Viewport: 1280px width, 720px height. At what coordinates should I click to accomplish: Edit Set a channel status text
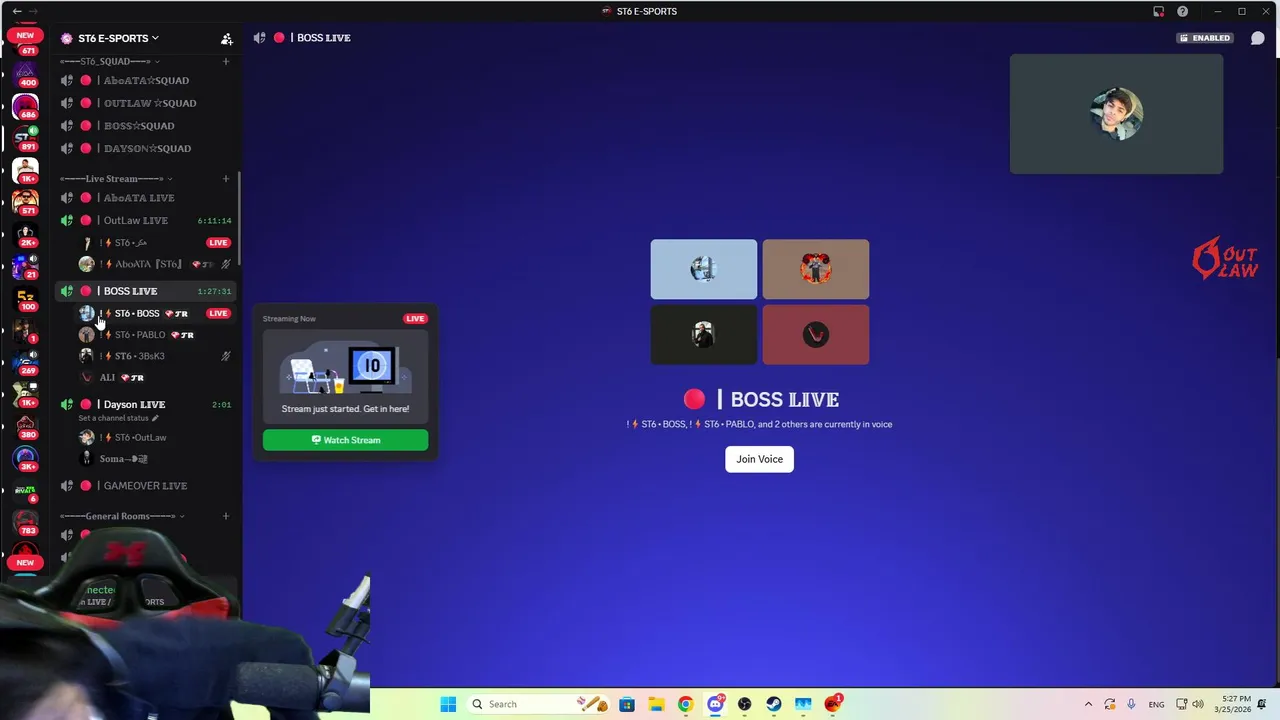click(x=118, y=418)
